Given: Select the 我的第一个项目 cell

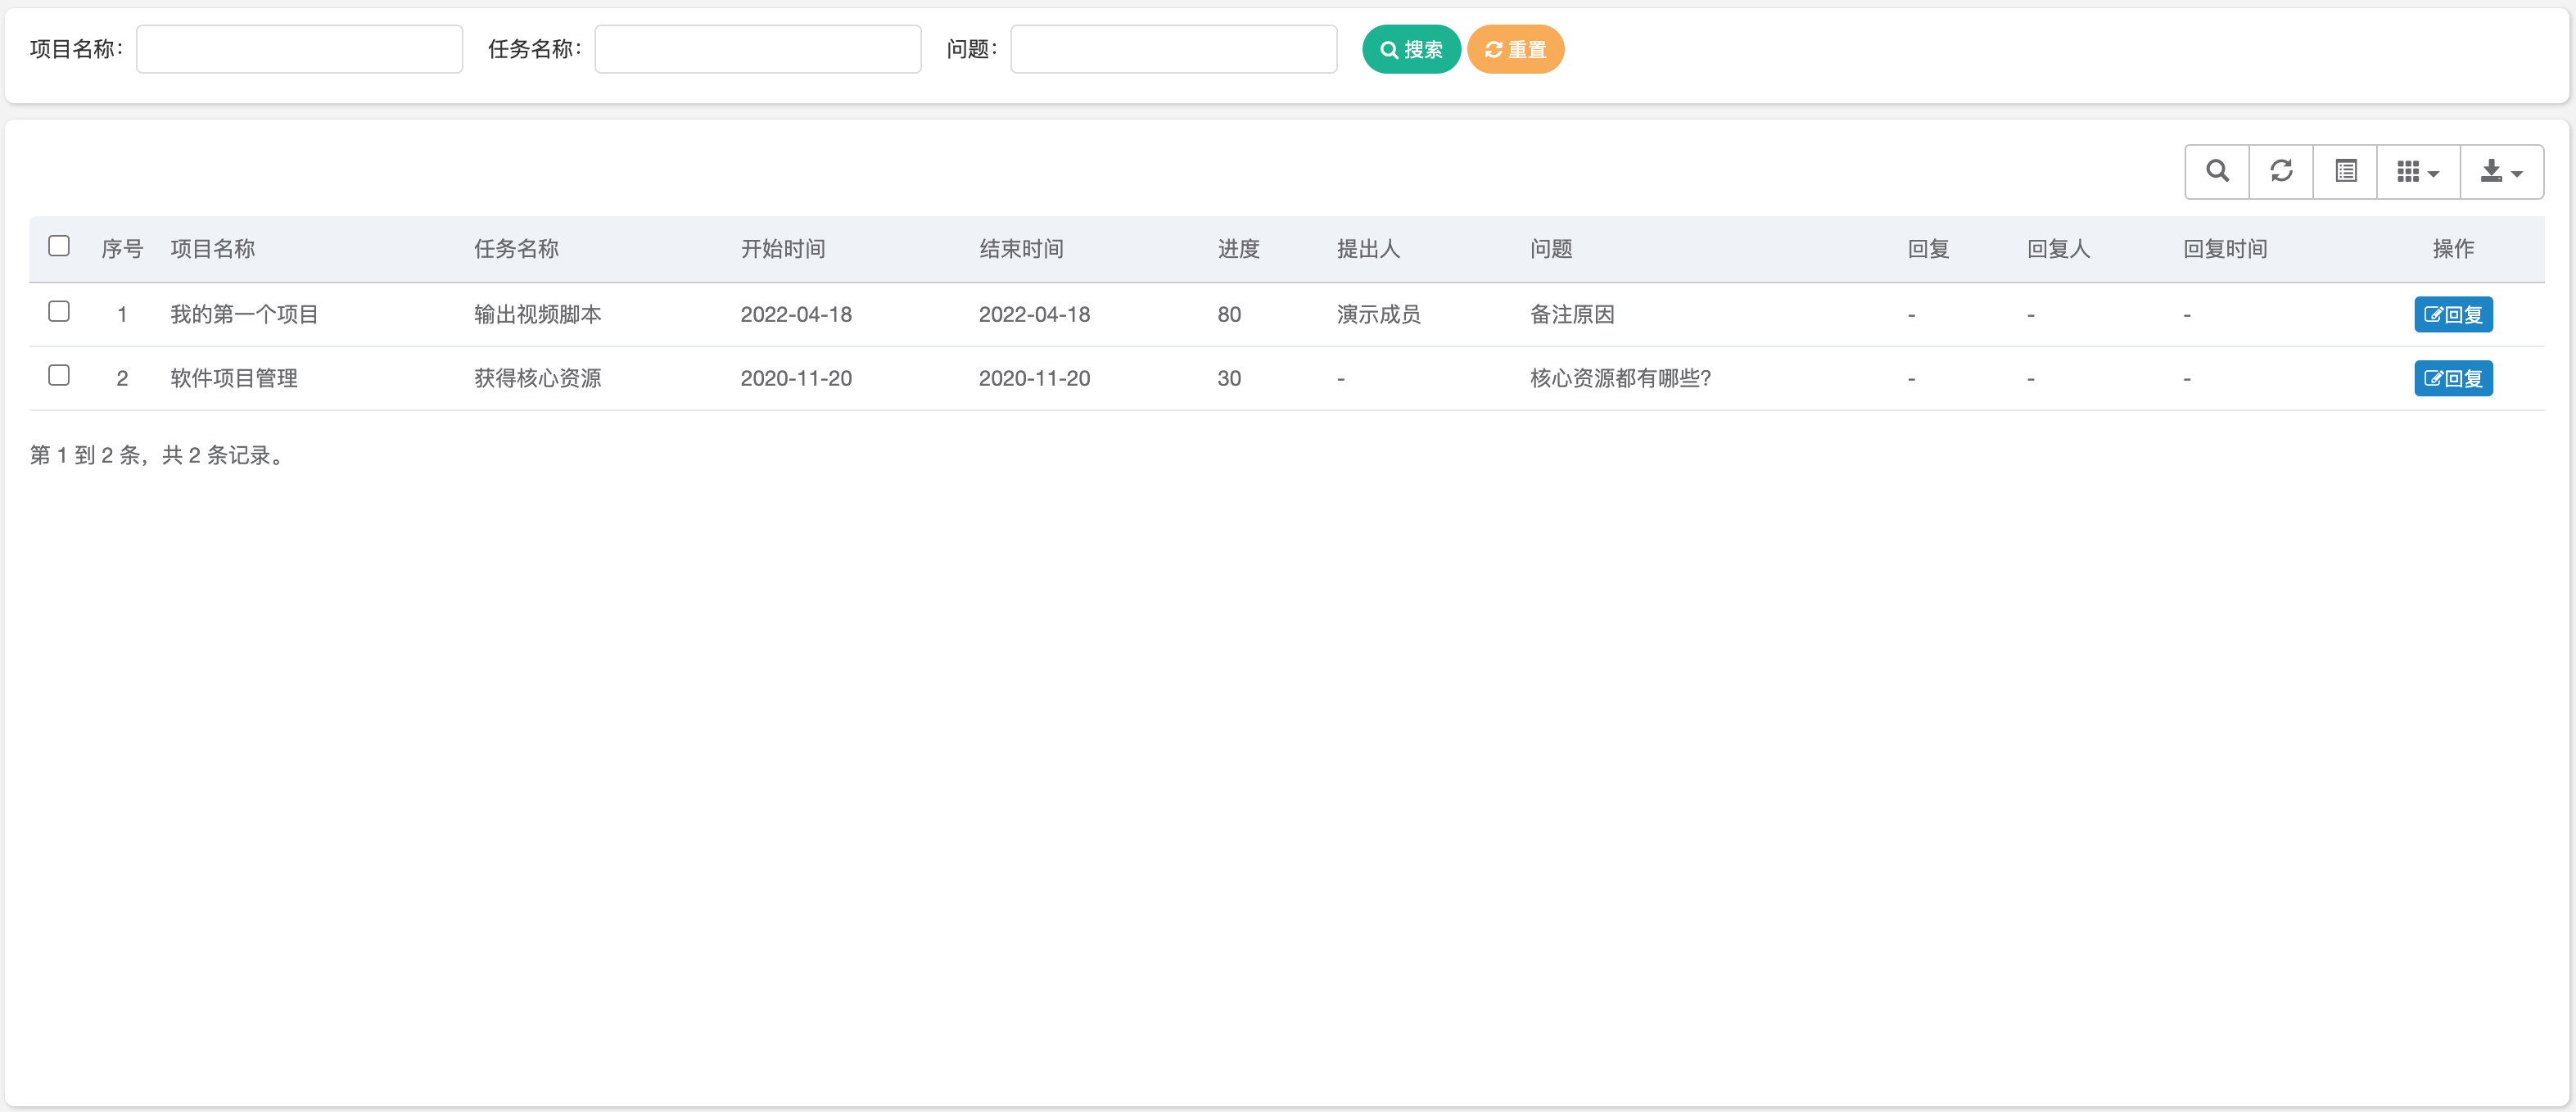Looking at the screenshot, I should coord(244,314).
